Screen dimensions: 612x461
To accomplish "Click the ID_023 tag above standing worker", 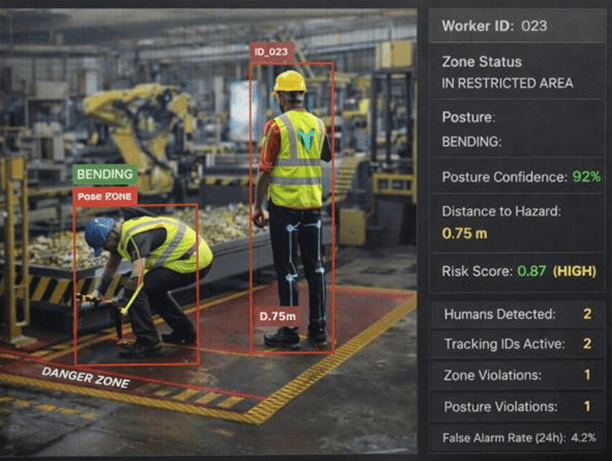I will 271,53.
